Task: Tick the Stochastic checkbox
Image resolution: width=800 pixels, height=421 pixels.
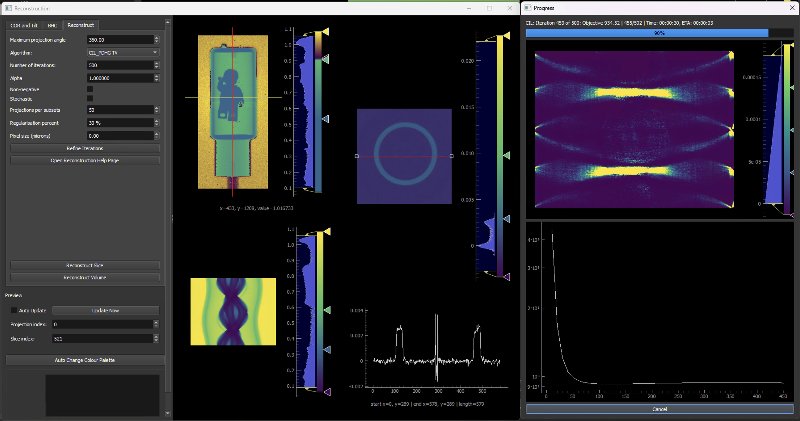Action: pyautogui.click(x=90, y=98)
